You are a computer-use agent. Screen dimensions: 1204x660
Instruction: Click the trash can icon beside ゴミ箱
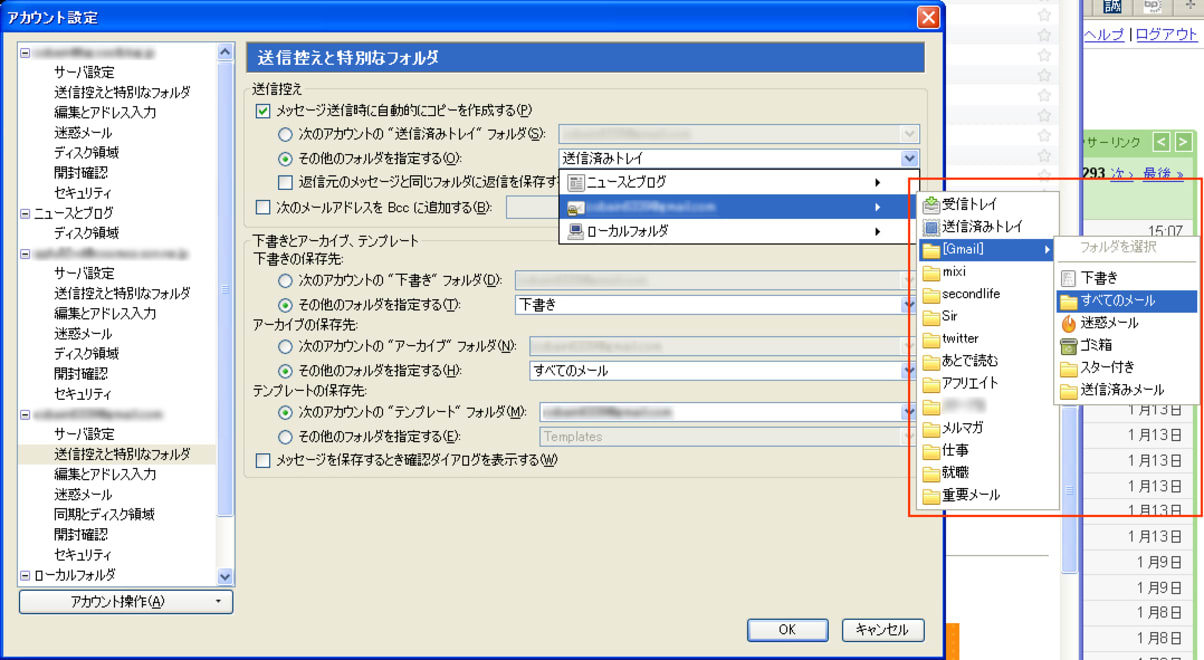[x=1068, y=345]
